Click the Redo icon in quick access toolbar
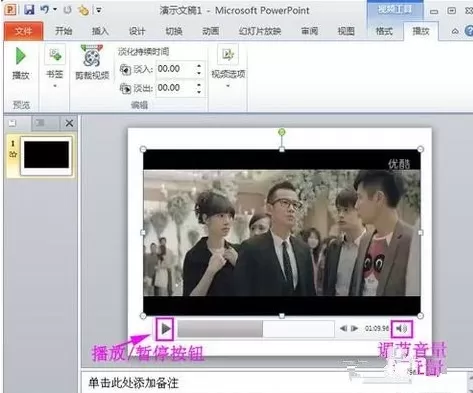The image size is (473, 393). pos(67,10)
